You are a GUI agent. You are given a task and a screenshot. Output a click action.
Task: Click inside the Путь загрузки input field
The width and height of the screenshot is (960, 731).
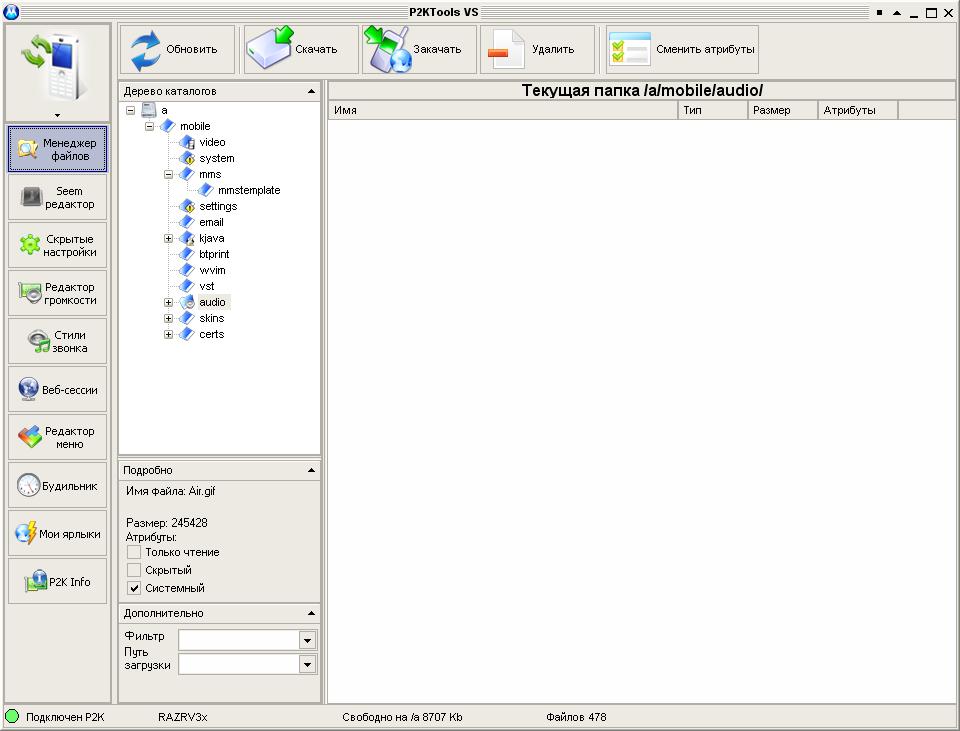coord(239,664)
